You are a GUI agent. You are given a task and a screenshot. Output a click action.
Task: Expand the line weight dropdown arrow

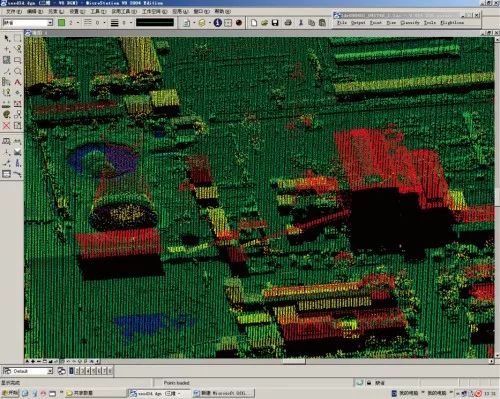(131, 23)
